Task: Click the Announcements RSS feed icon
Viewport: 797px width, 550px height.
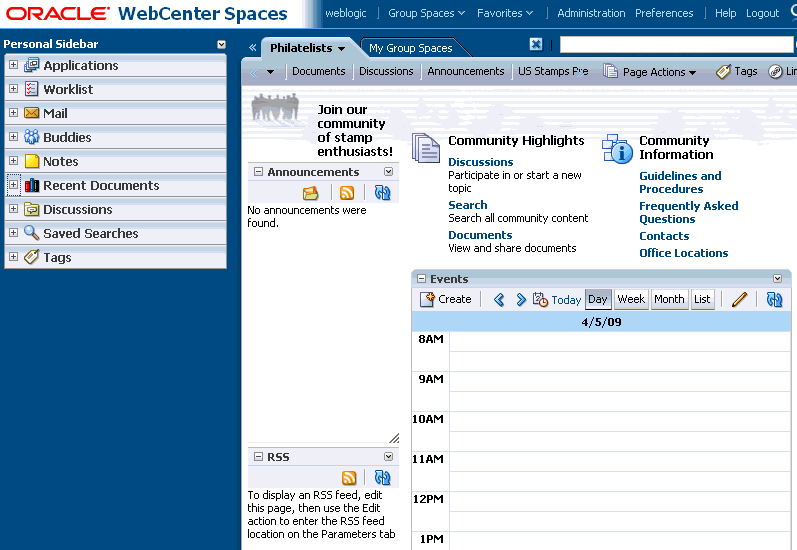Action: 347,193
